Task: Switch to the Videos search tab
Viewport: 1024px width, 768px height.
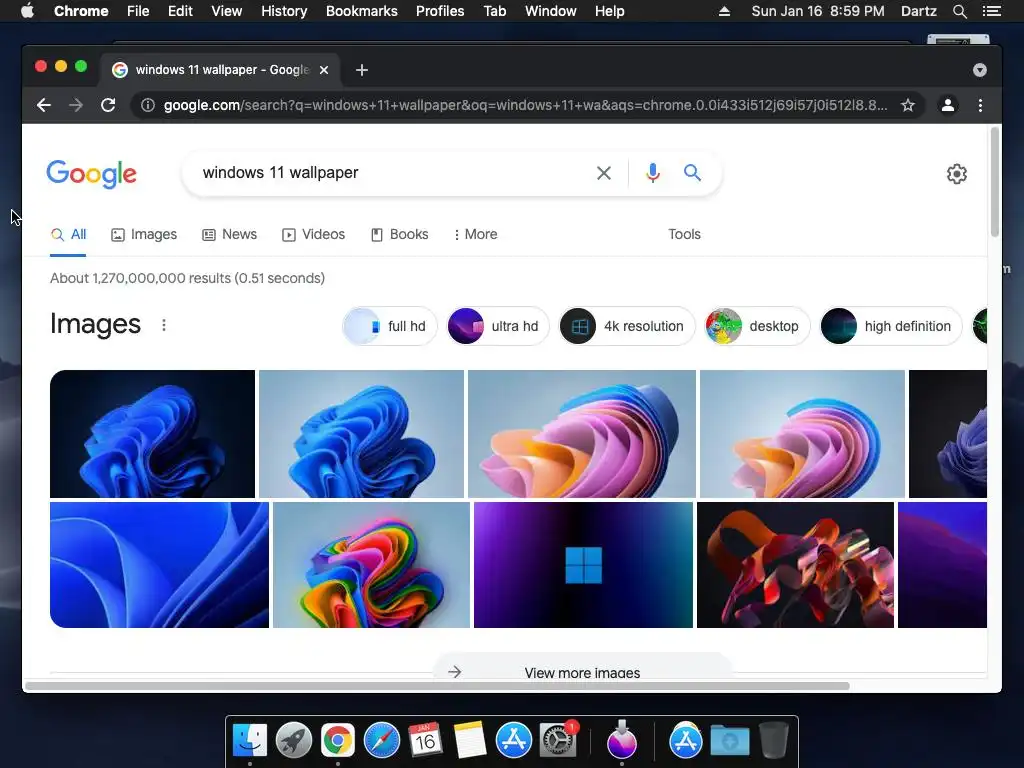Action: [x=313, y=234]
